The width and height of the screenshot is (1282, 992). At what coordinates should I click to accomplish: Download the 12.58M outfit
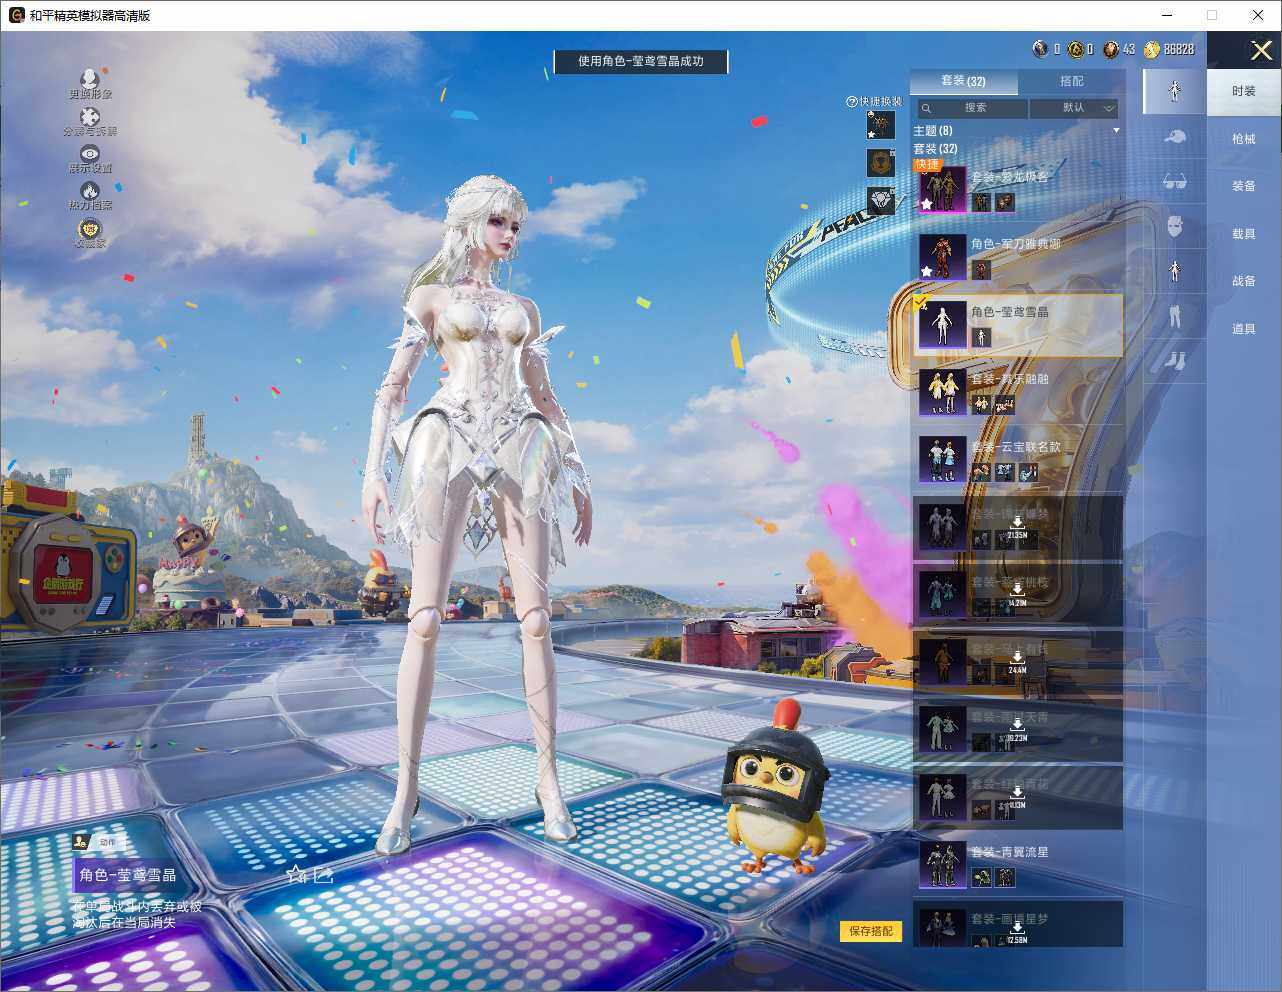pos(1017,932)
